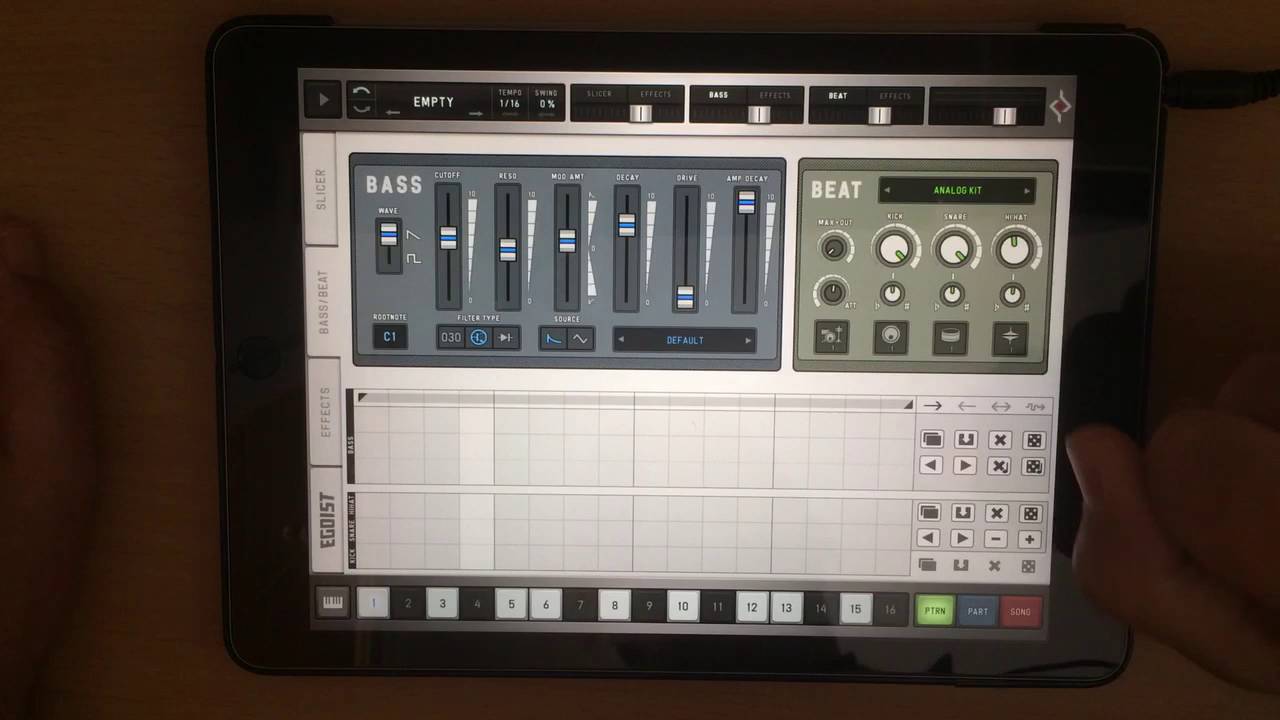This screenshot has height=720, width=1280.
Task: Paste into the bass pattern
Action: point(965,440)
